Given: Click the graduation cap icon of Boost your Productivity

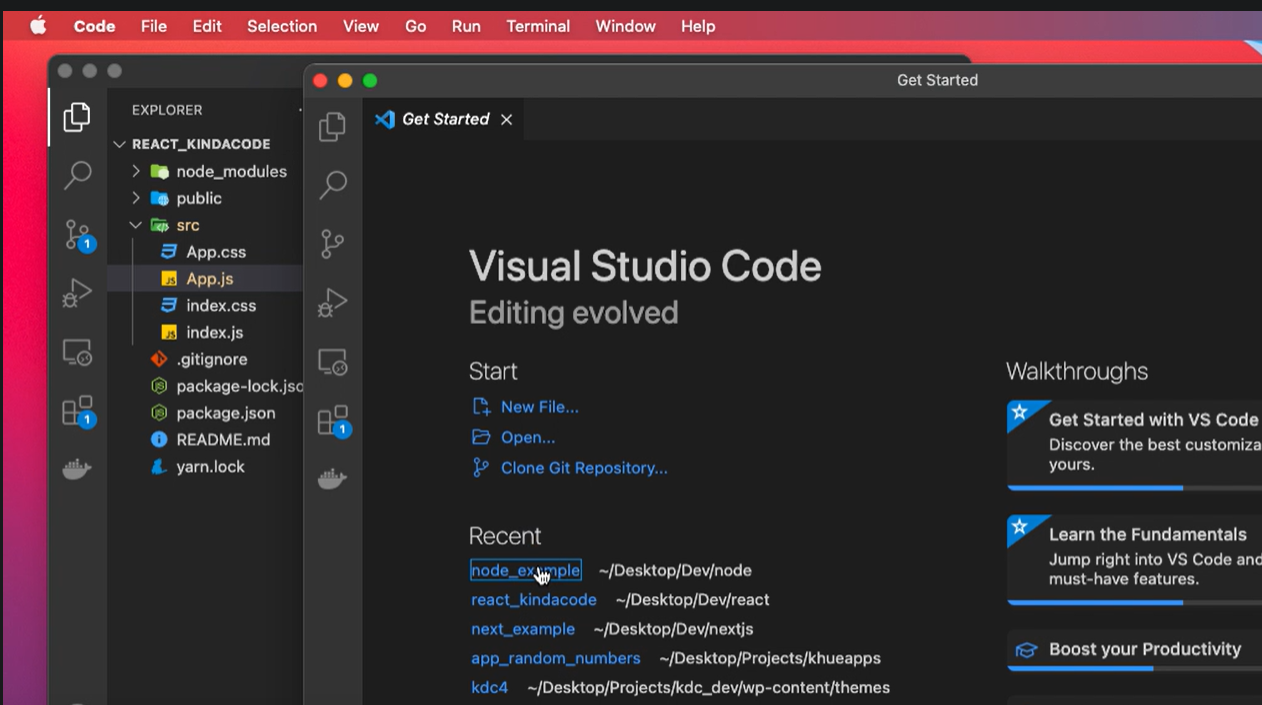Looking at the screenshot, I should [1026, 650].
